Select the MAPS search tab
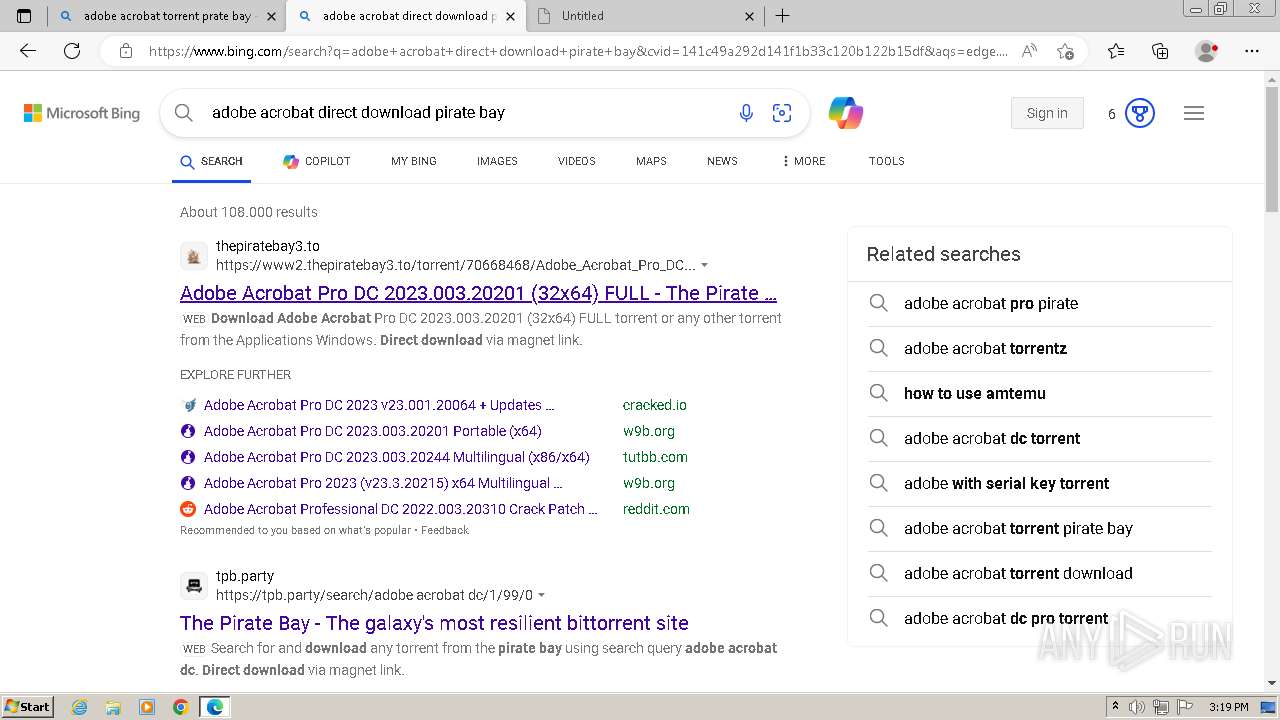 click(651, 161)
